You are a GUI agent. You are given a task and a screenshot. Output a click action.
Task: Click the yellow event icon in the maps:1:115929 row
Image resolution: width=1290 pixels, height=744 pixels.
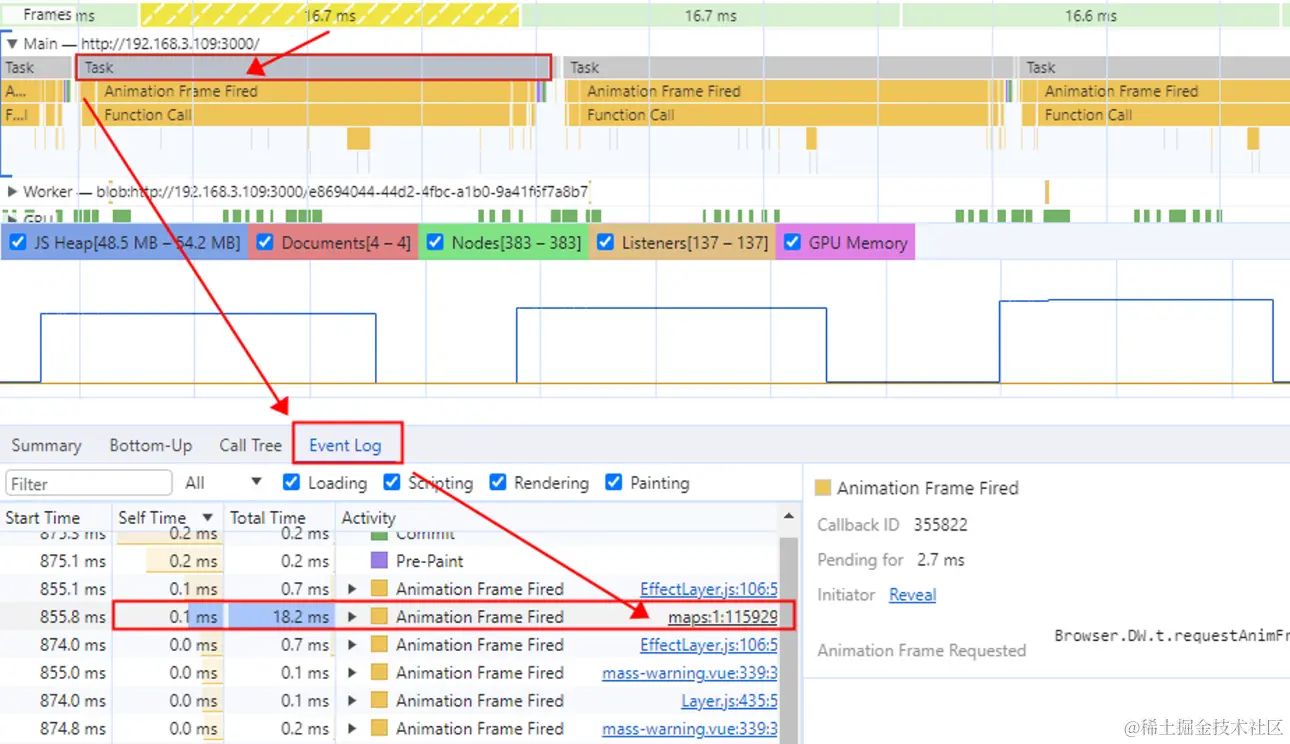click(379, 617)
